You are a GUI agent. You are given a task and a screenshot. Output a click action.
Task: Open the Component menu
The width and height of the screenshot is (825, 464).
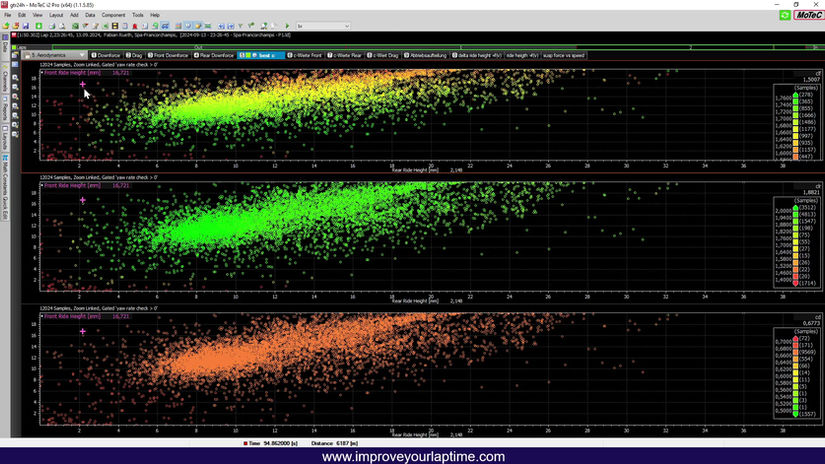[x=113, y=15]
